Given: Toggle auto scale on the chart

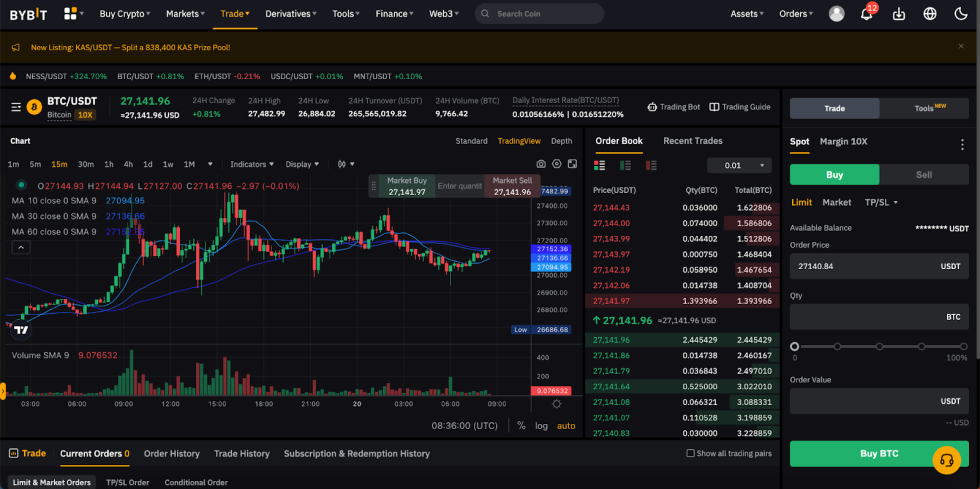Looking at the screenshot, I should [x=566, y=425].
